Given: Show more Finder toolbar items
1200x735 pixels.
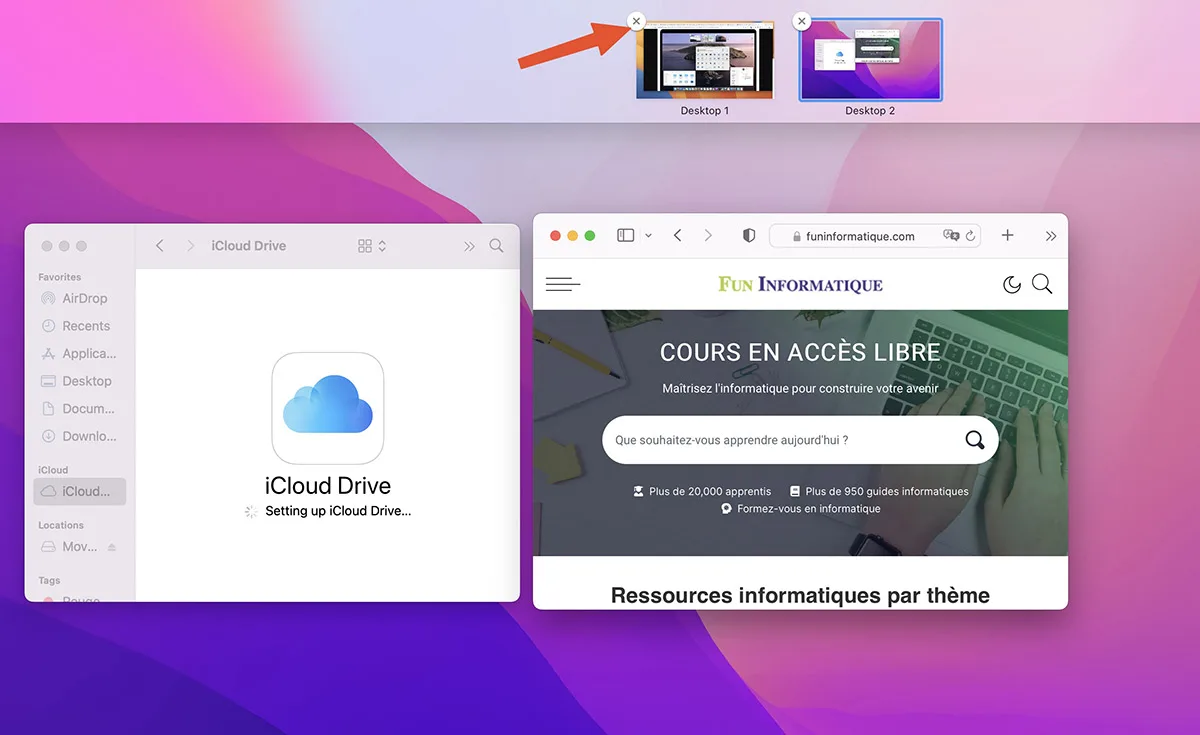Looking at the screenshot, I should click(x=469, y=246).
